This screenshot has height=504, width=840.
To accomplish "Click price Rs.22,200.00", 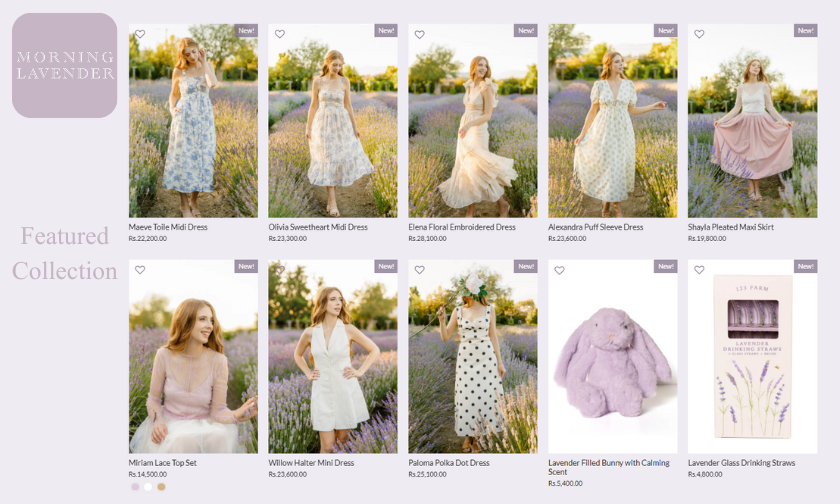I will [148, 239].
